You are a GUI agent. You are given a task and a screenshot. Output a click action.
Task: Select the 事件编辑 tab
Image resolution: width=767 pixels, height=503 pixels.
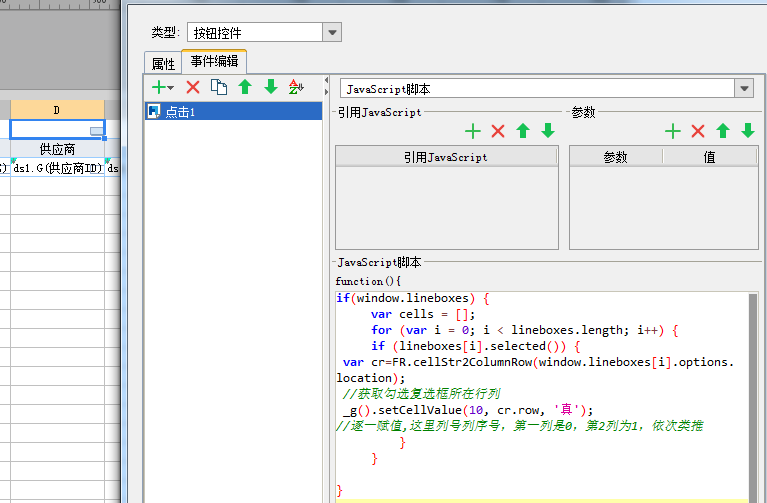pyautogui.click(x=213, y=62)
